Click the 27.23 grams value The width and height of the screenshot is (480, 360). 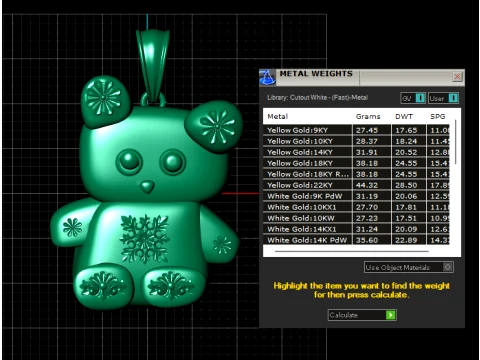[x=367, y=218]
